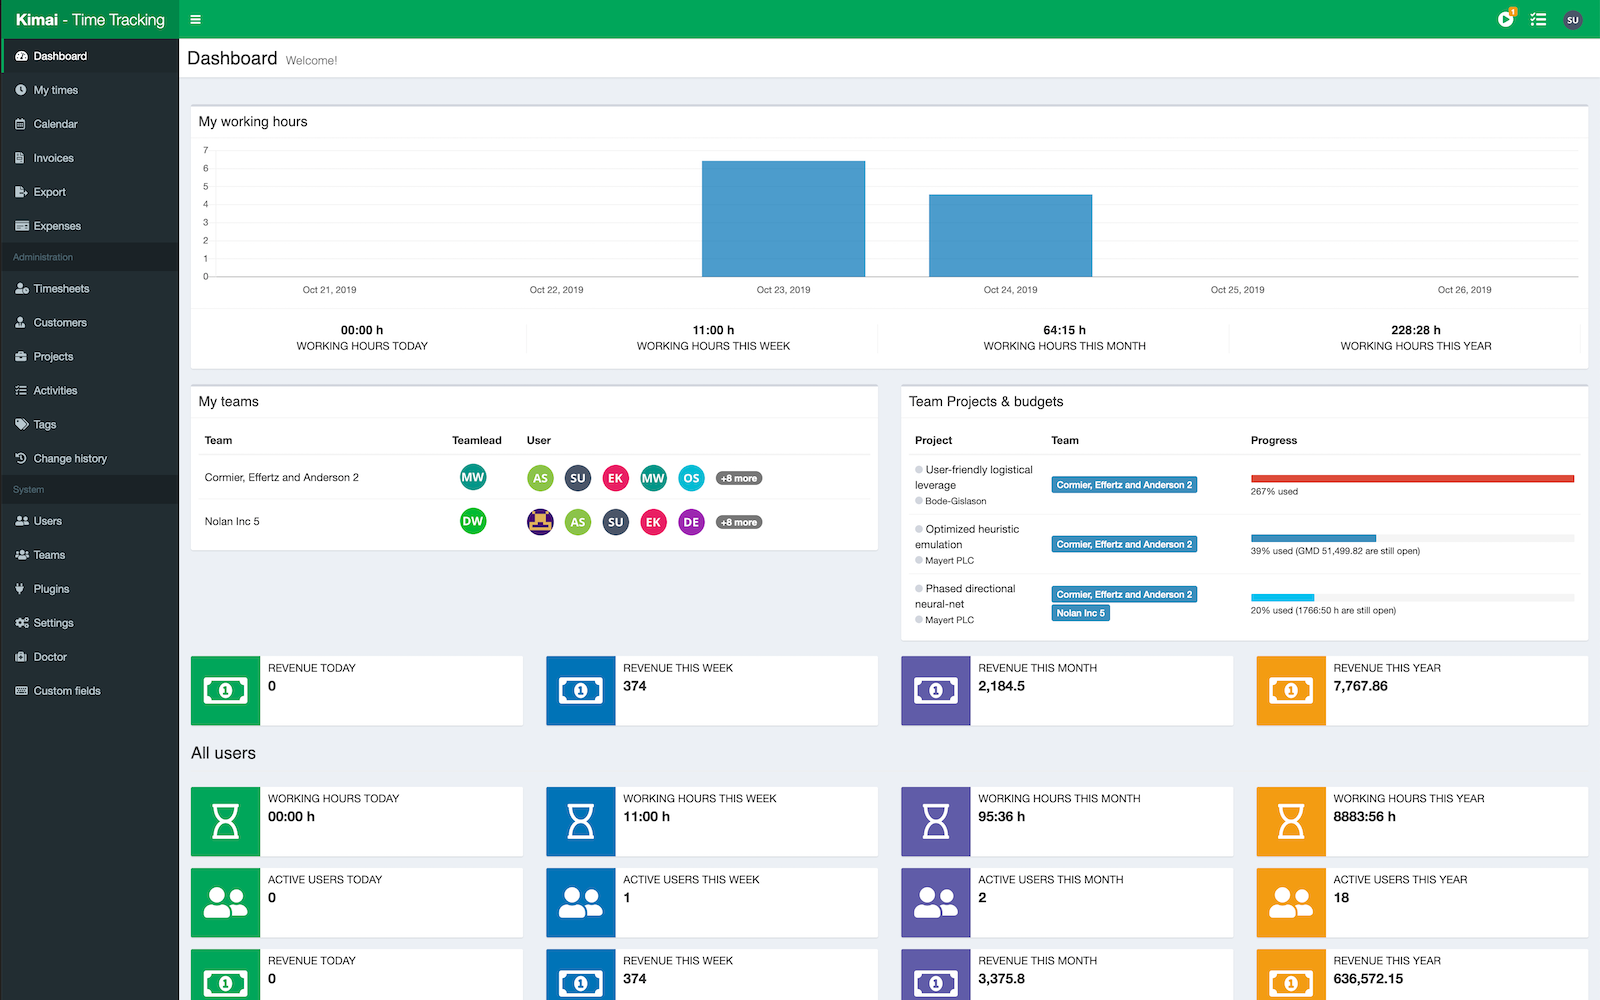Click the Custom fields keyboard icon
This screenshot has height=1000, width=1600.
pyautogui.click(x=21, y=691)
